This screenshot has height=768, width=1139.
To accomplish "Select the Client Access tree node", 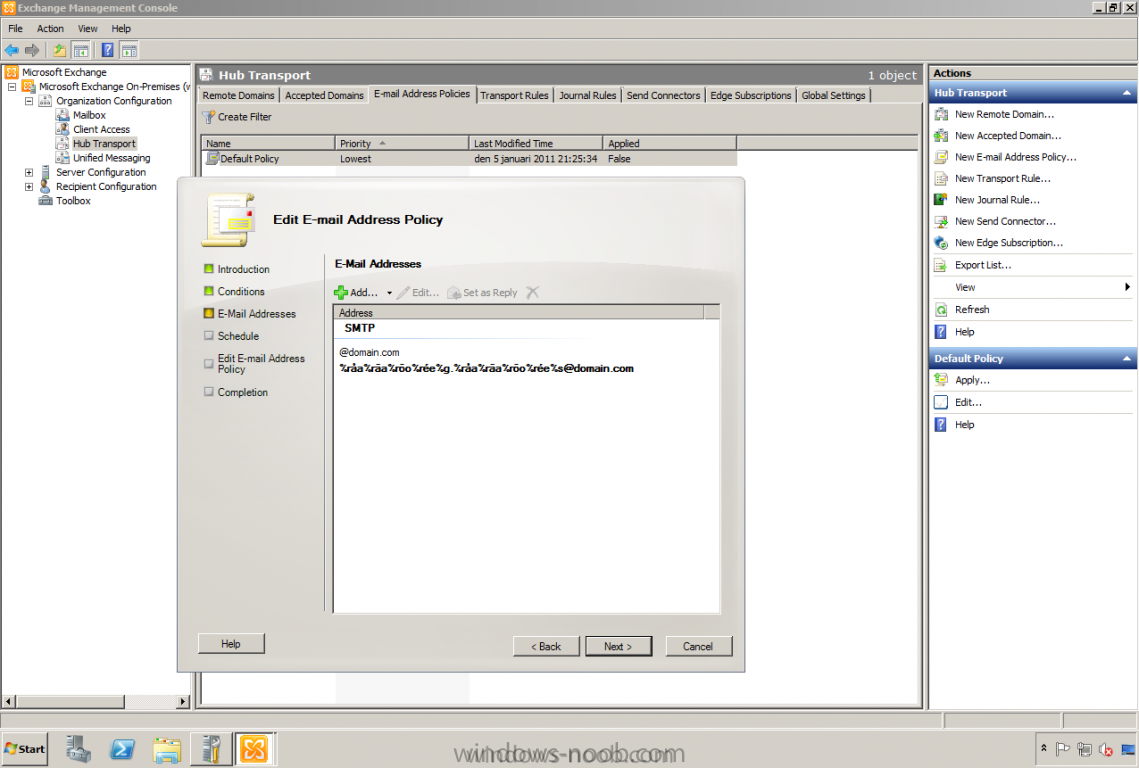I will pyautogui.click(x=101, y=129).
